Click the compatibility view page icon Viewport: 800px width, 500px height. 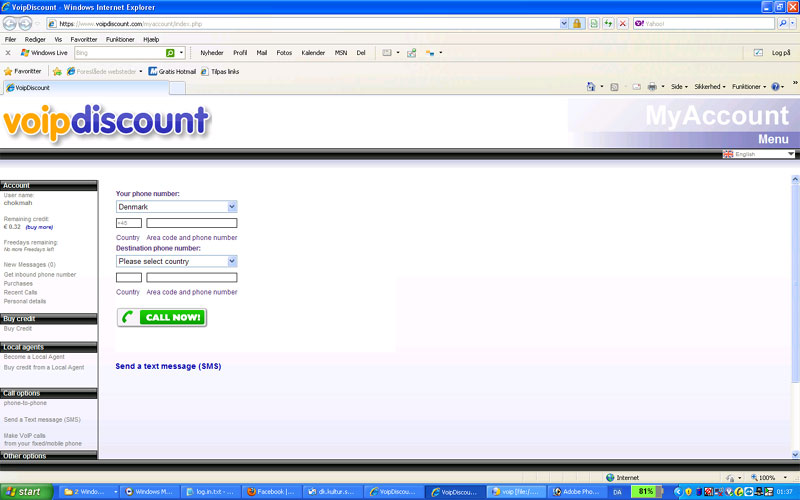click(594, 23)
